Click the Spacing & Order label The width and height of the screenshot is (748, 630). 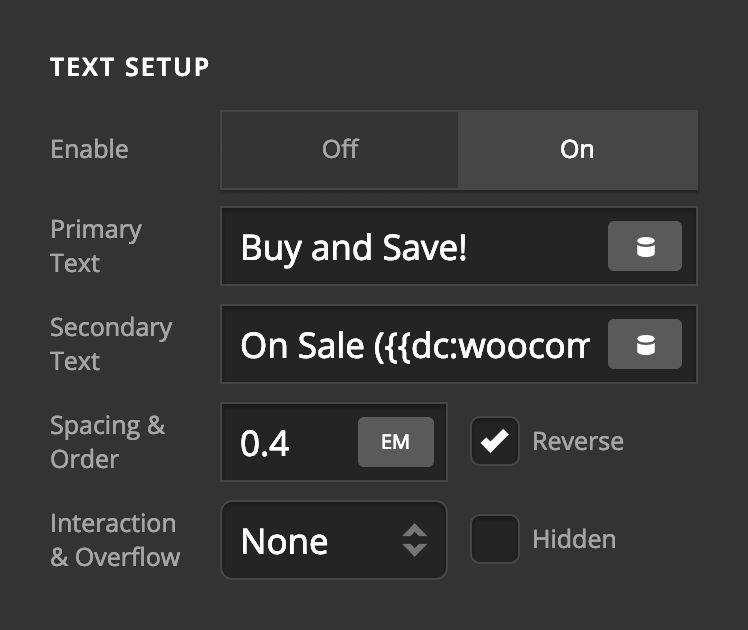coord(107,442)
